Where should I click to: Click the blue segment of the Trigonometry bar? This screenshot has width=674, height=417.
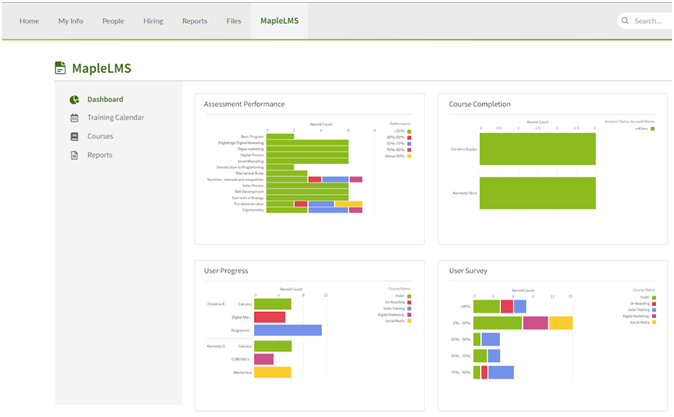coord(328,210)
